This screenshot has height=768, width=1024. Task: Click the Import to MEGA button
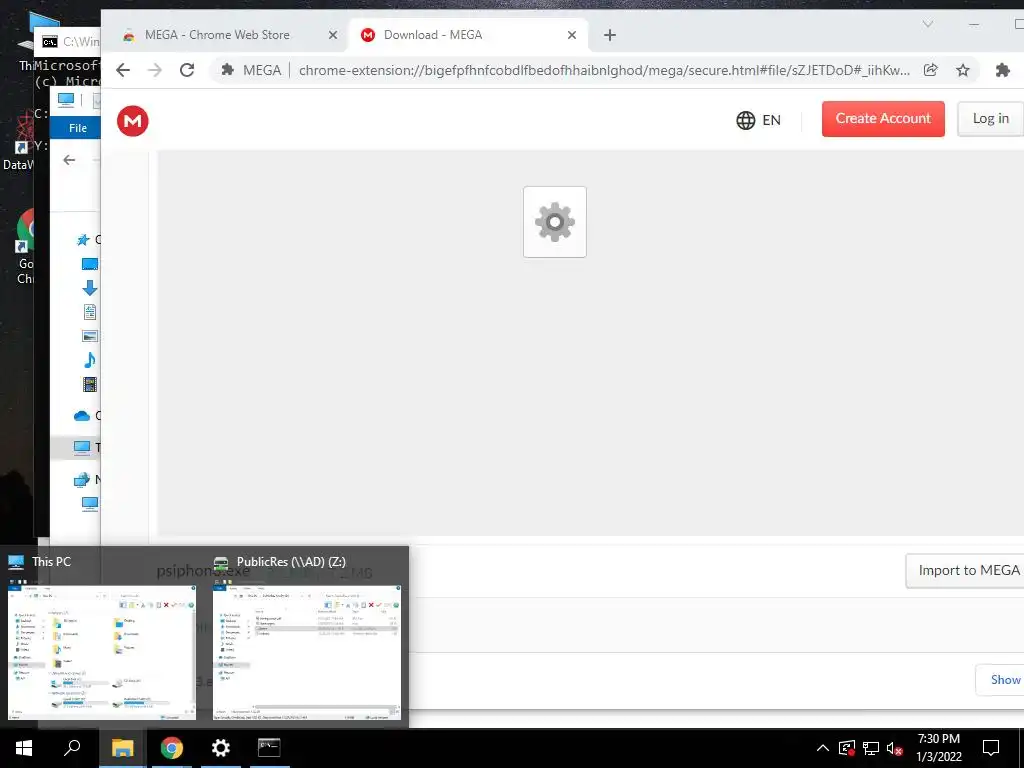coord(965,570)
